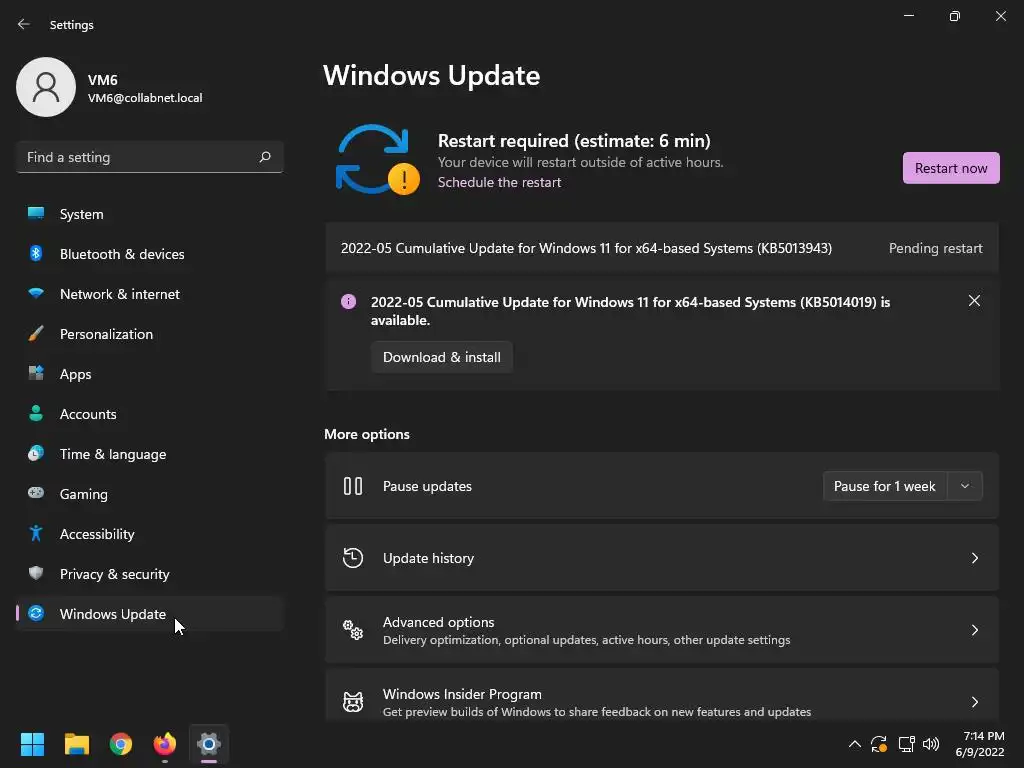Expand the Update history section

pyautogui.click(x=974, y=558)
